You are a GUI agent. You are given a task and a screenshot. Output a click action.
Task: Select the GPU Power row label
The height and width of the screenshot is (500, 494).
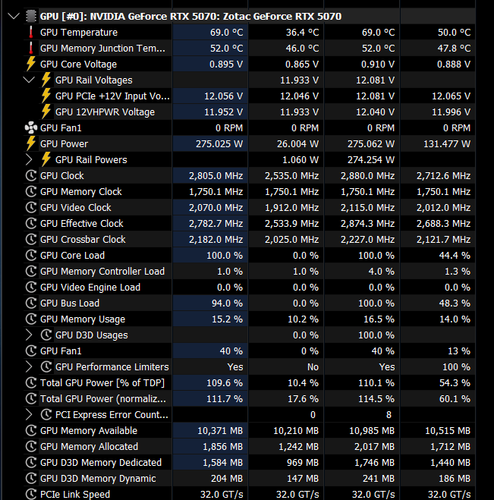pos(64,144)
